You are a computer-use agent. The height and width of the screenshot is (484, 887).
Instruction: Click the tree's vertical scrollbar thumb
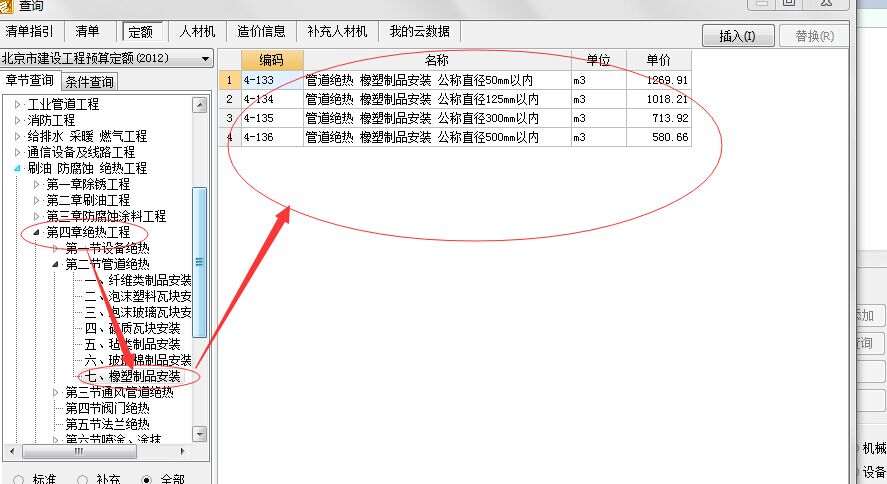coord(199,262)
